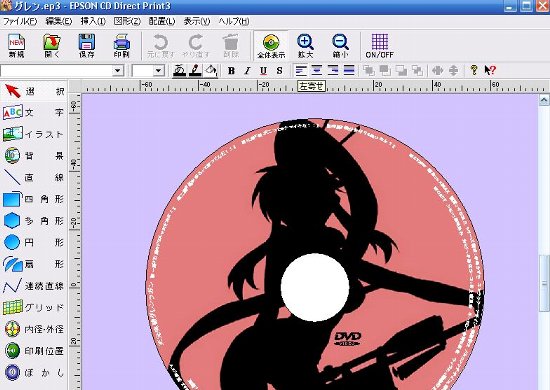Align text left (左寄せ)
The height and width of the screenshot is (390, 550).
(x=301, y=70)
